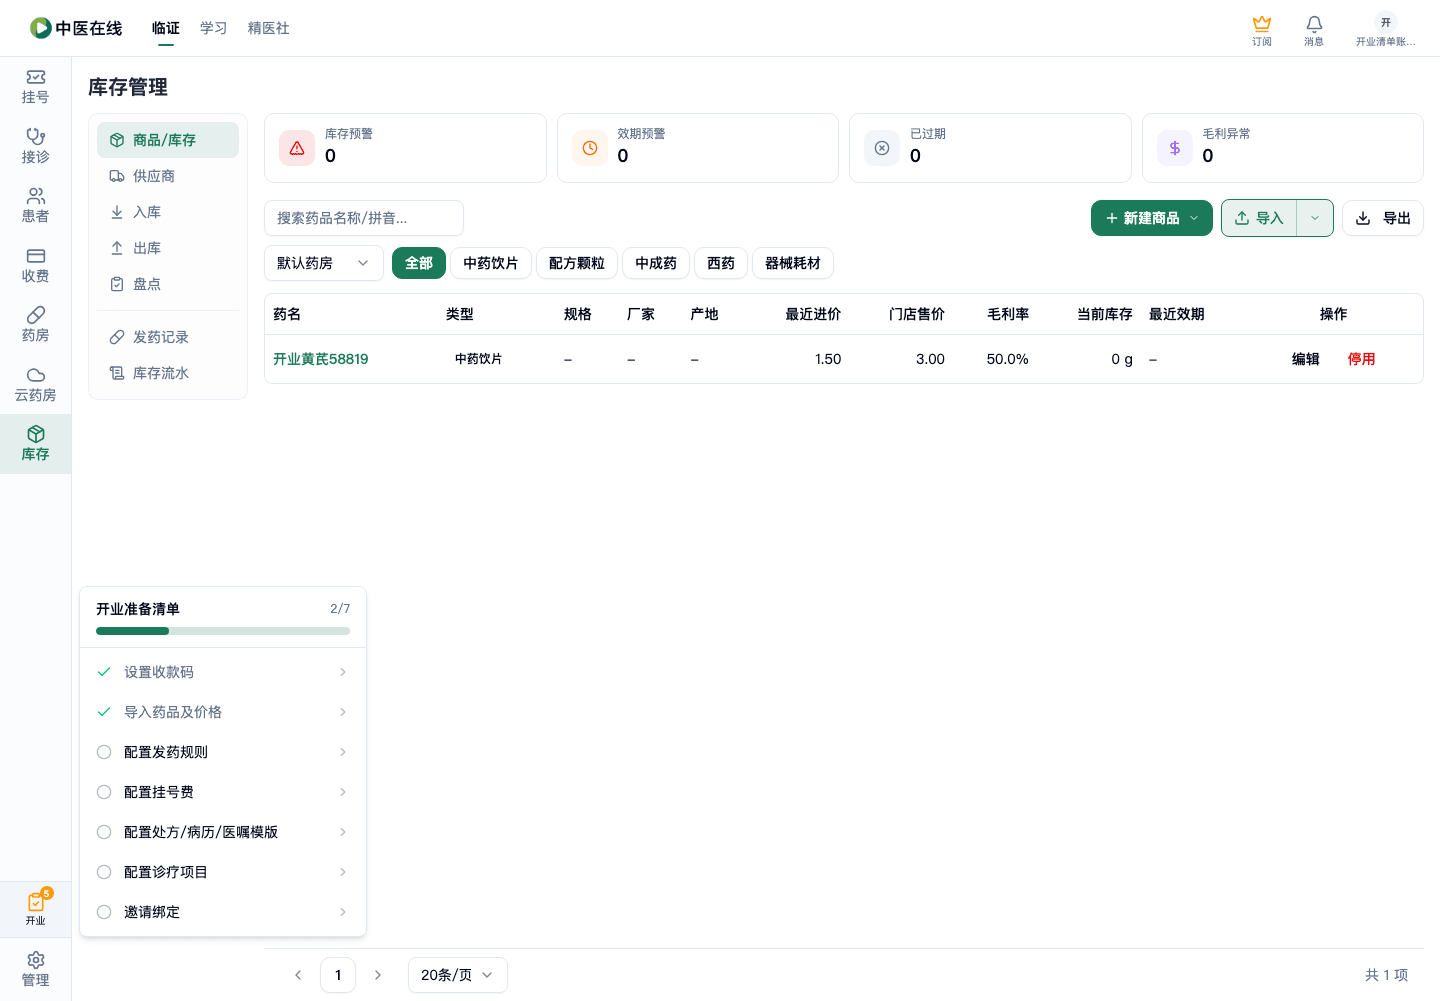
Task: Expand 邀请绑定 row chevron
Action: (343, 912)
